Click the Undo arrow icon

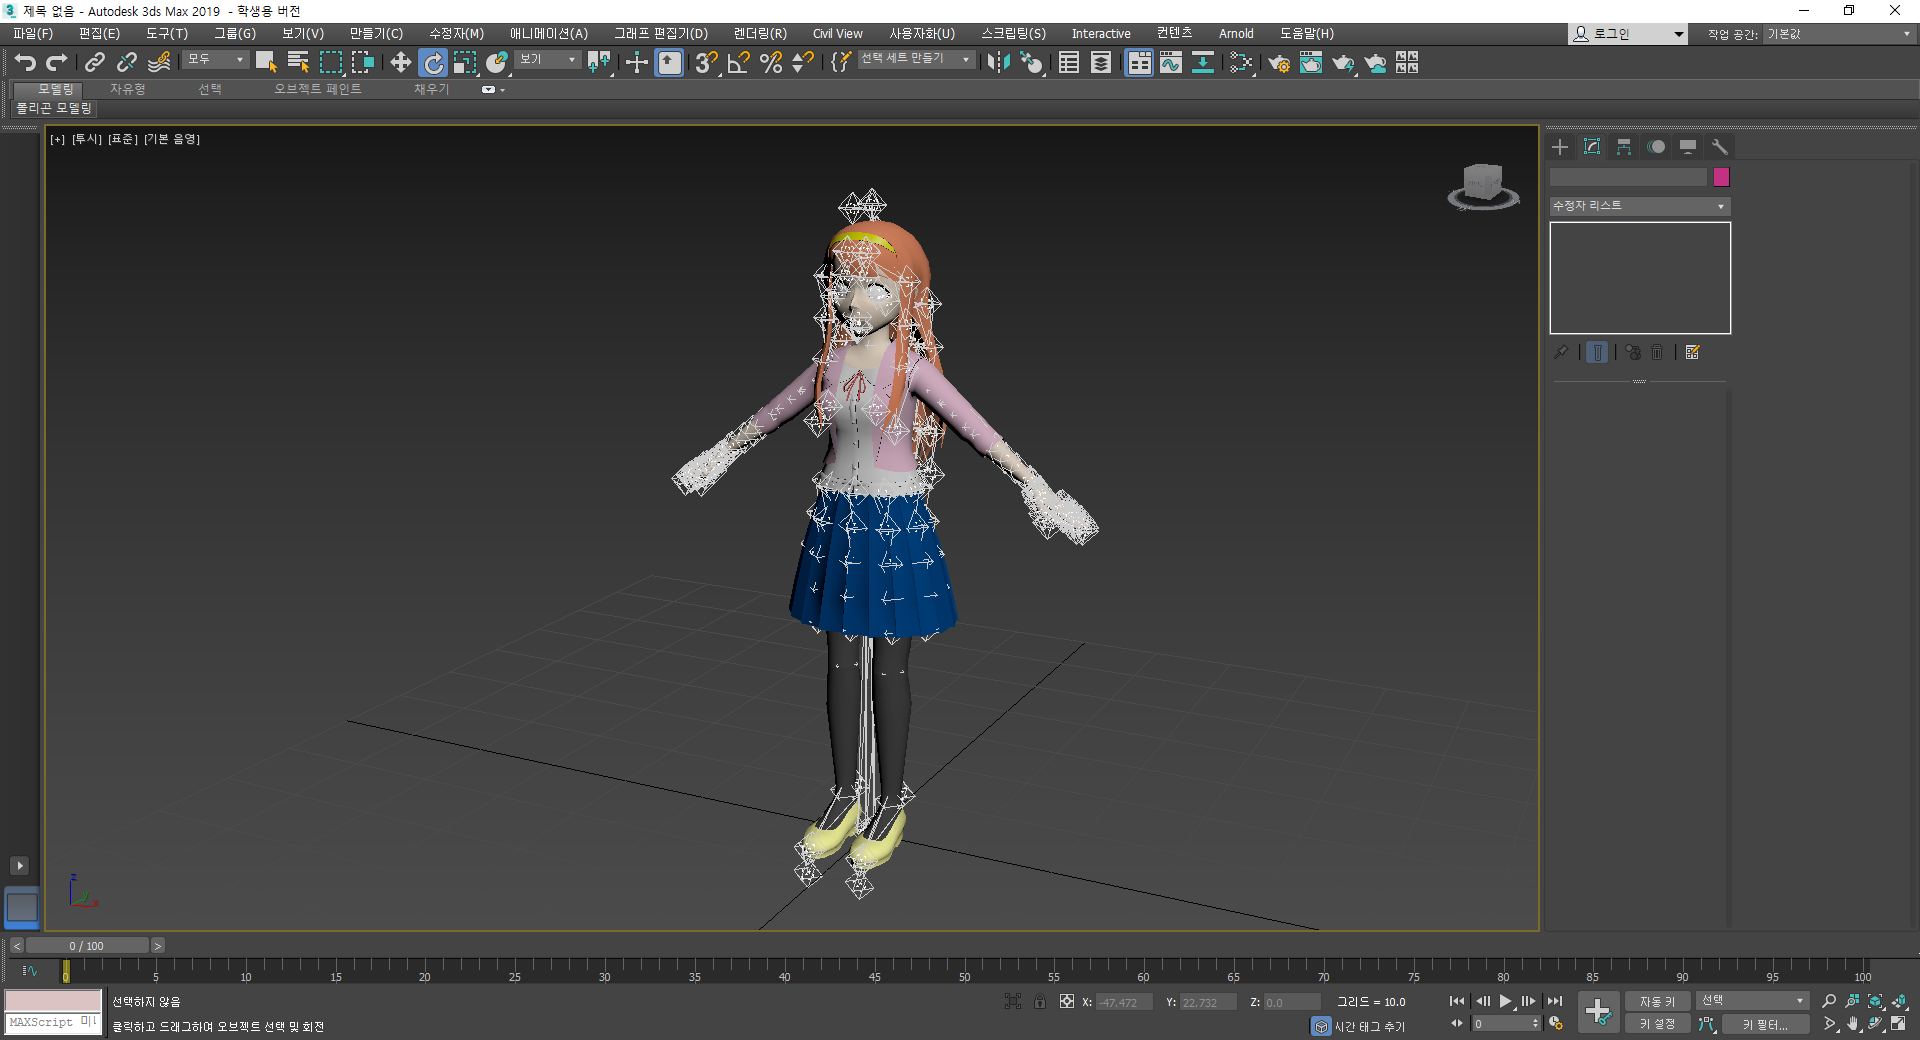(25, 63)
